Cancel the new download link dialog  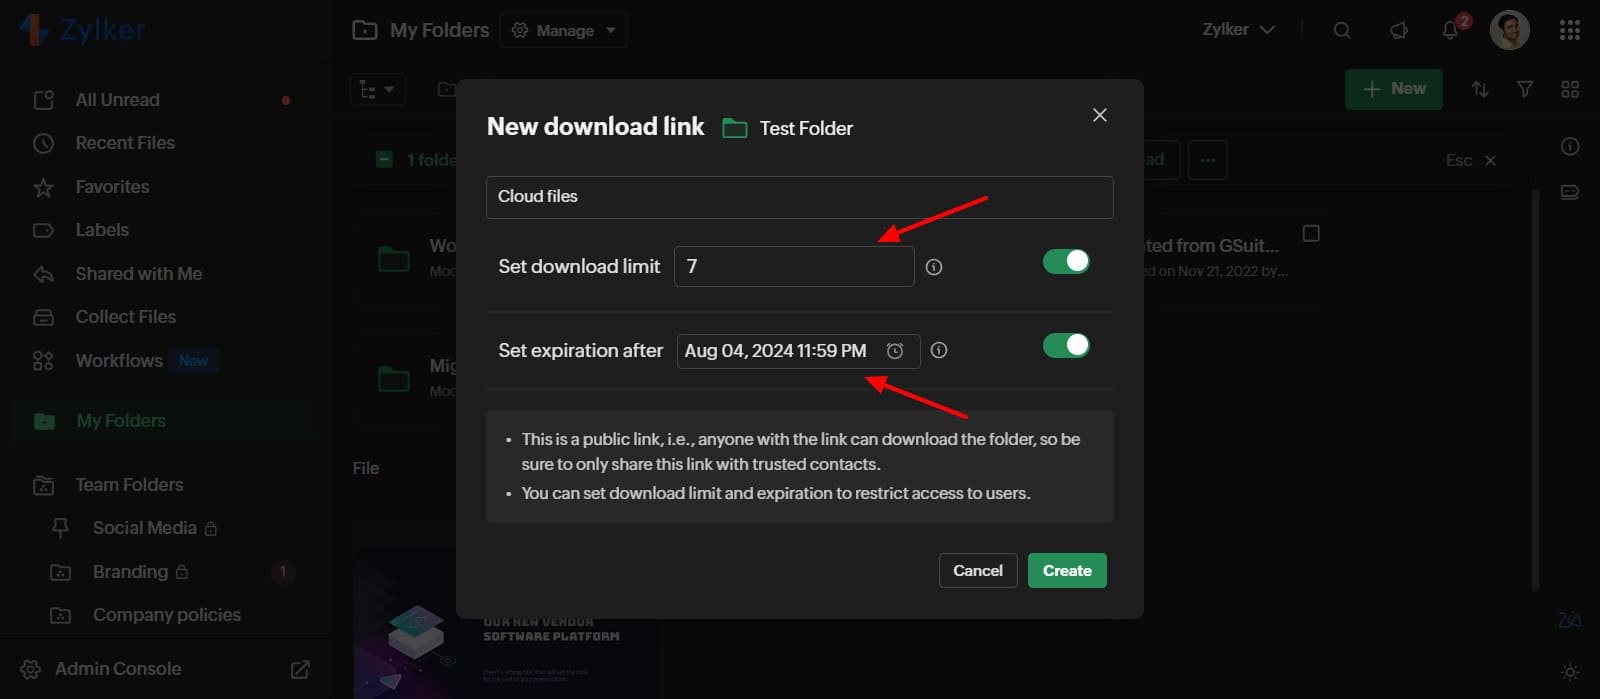coord(977,571)
